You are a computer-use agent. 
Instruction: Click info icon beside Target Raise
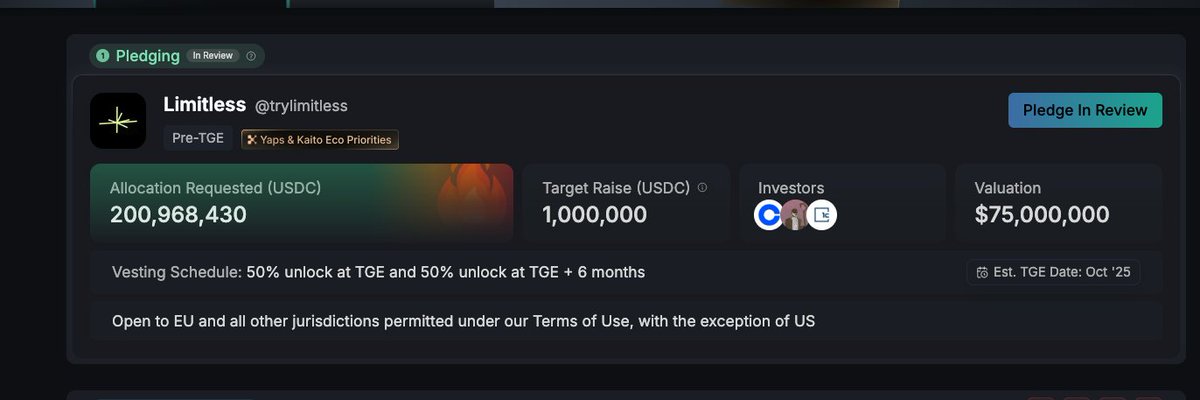702,187
